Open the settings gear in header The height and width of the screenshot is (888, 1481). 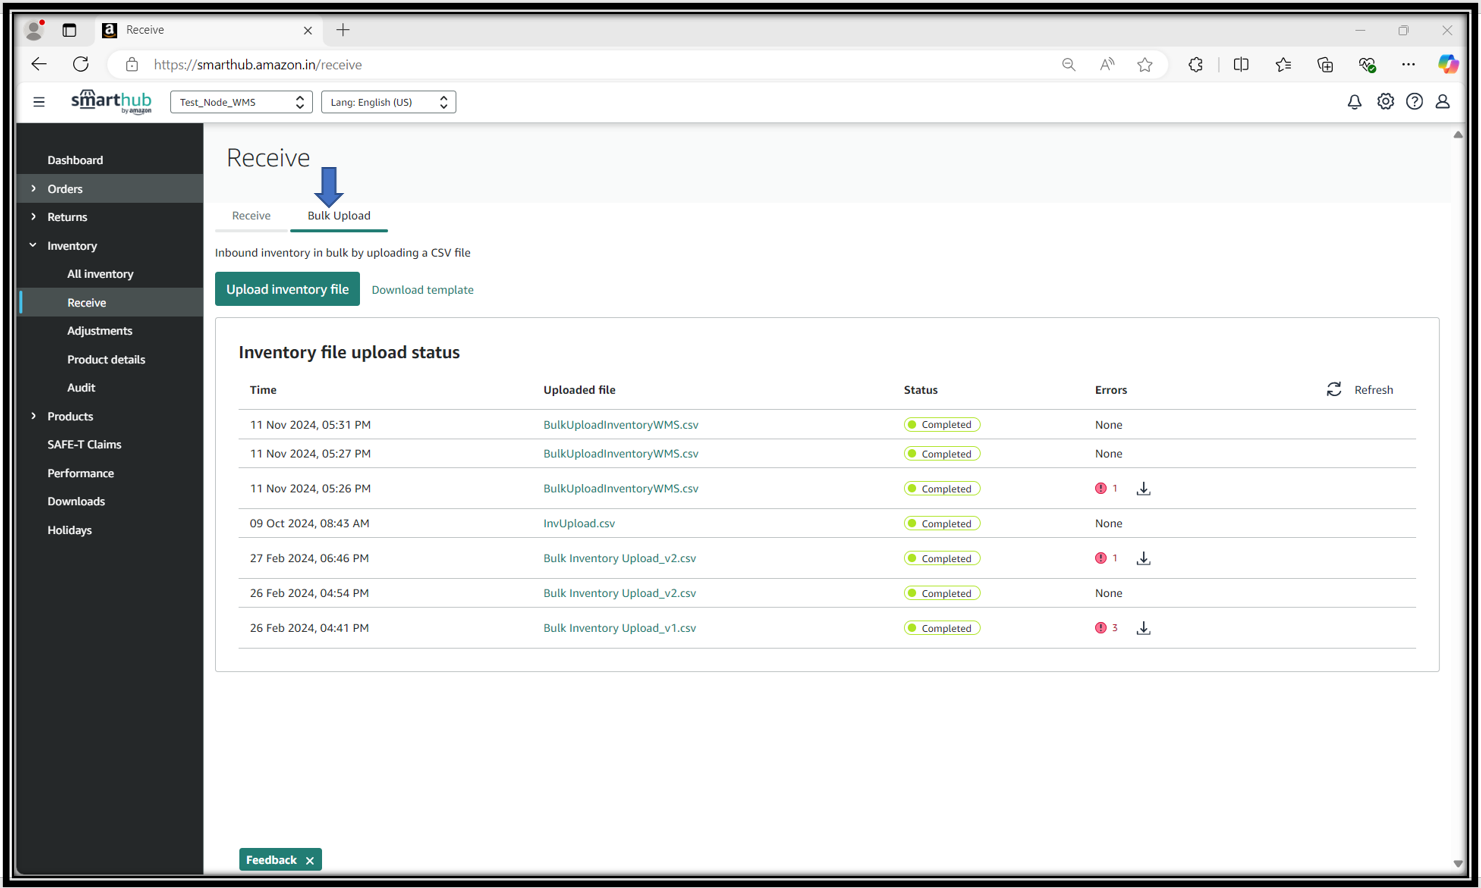pyautogui.click(x=1385, y=102)
